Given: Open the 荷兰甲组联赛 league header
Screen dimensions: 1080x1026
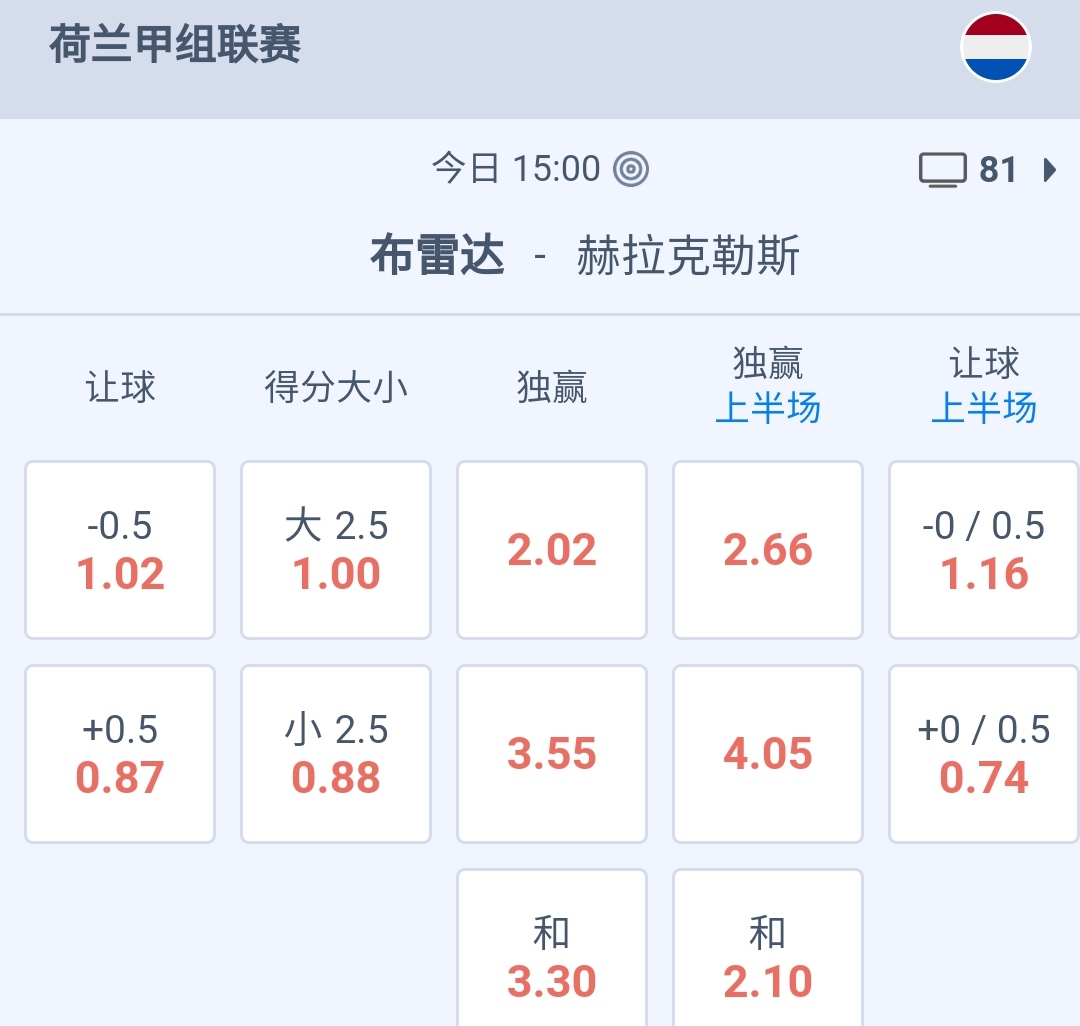Looking at the screenshot, I should tap(175, 46).
